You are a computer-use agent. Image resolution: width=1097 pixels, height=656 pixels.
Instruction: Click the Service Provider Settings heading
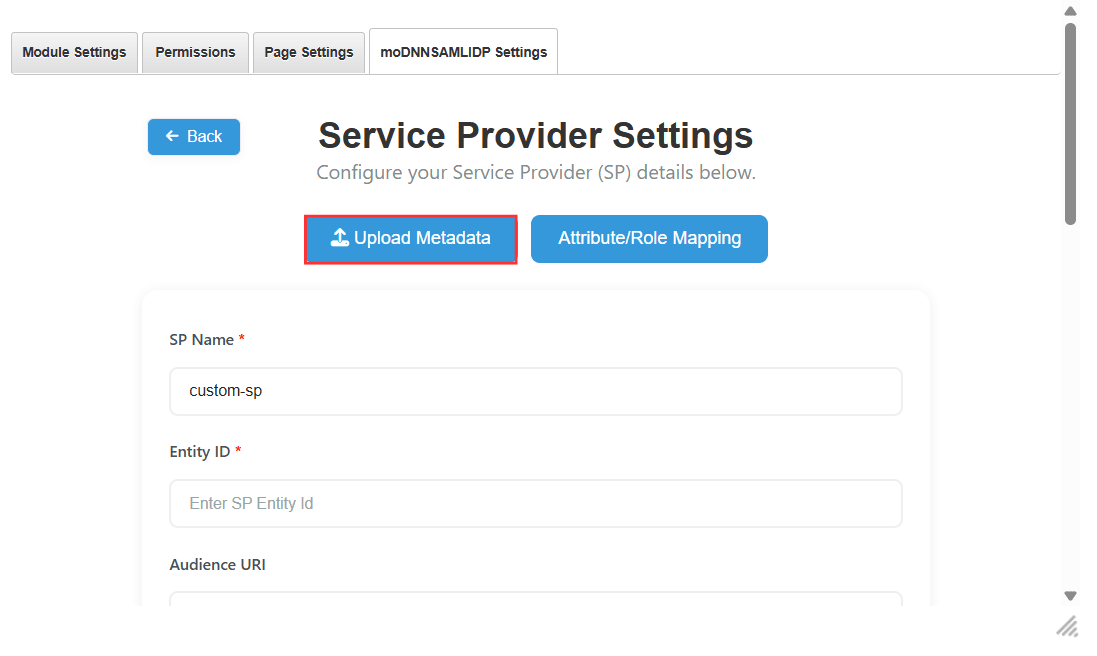[534, 135]
